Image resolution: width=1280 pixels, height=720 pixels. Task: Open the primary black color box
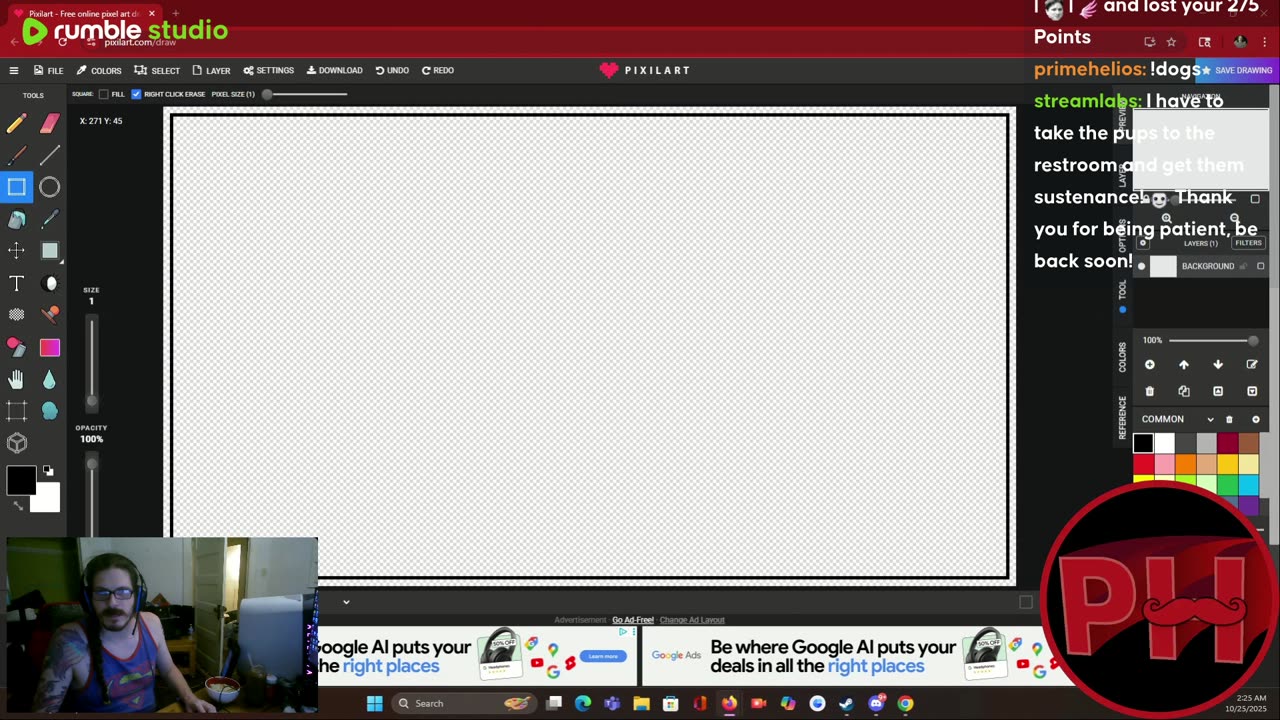[21, 481]
